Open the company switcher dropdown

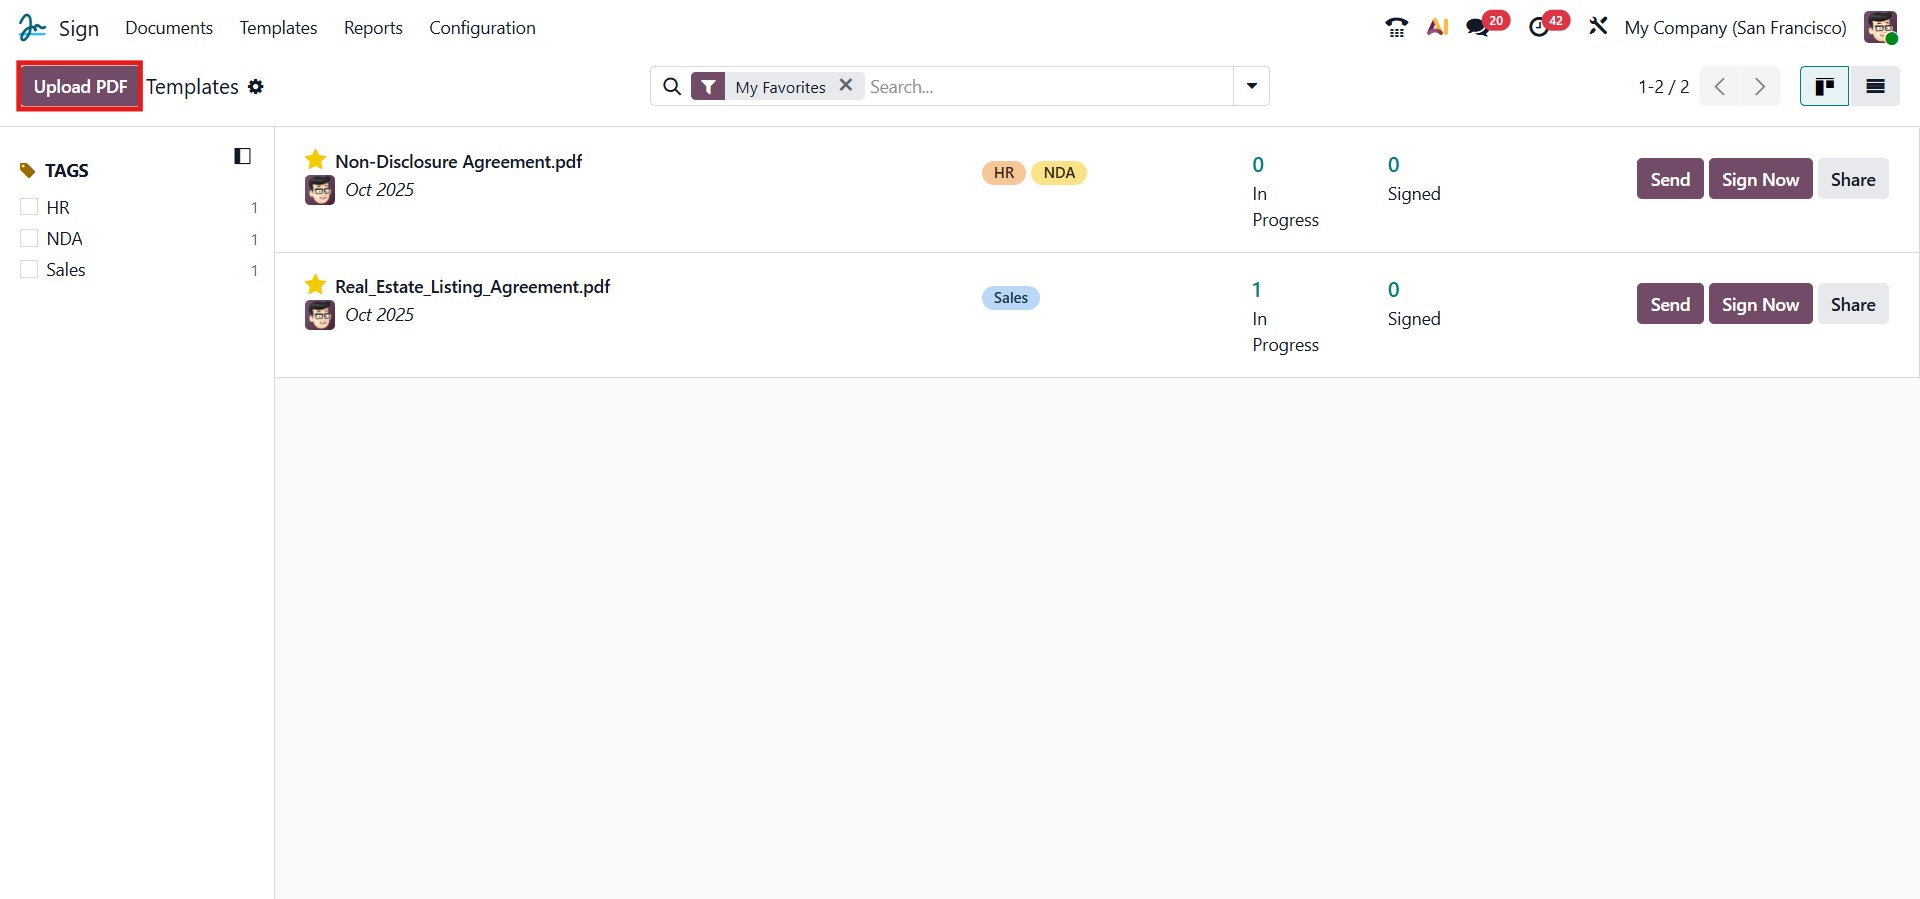(x=1735, y=28)
